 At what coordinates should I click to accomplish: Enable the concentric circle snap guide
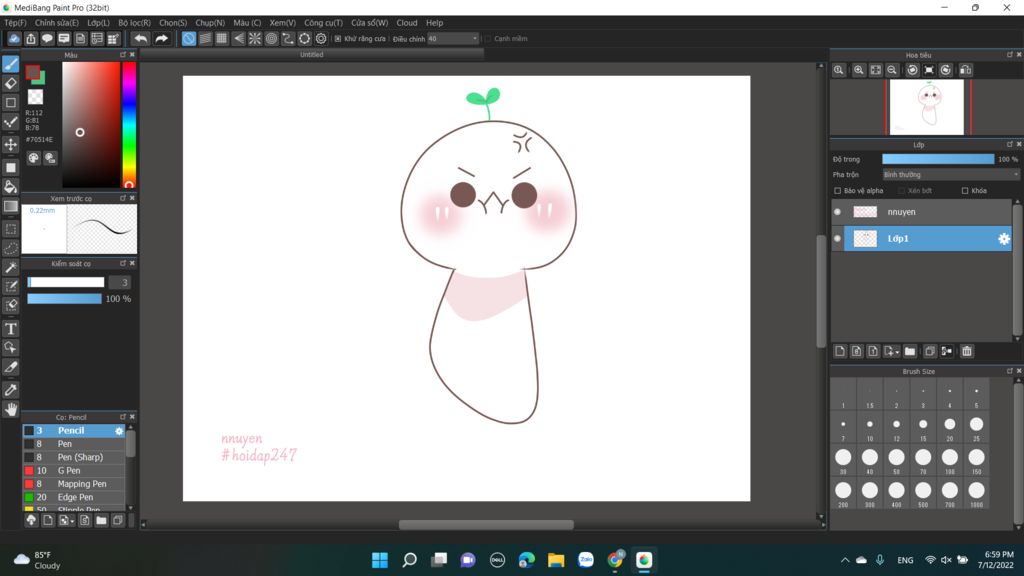[x=271, y=39]
